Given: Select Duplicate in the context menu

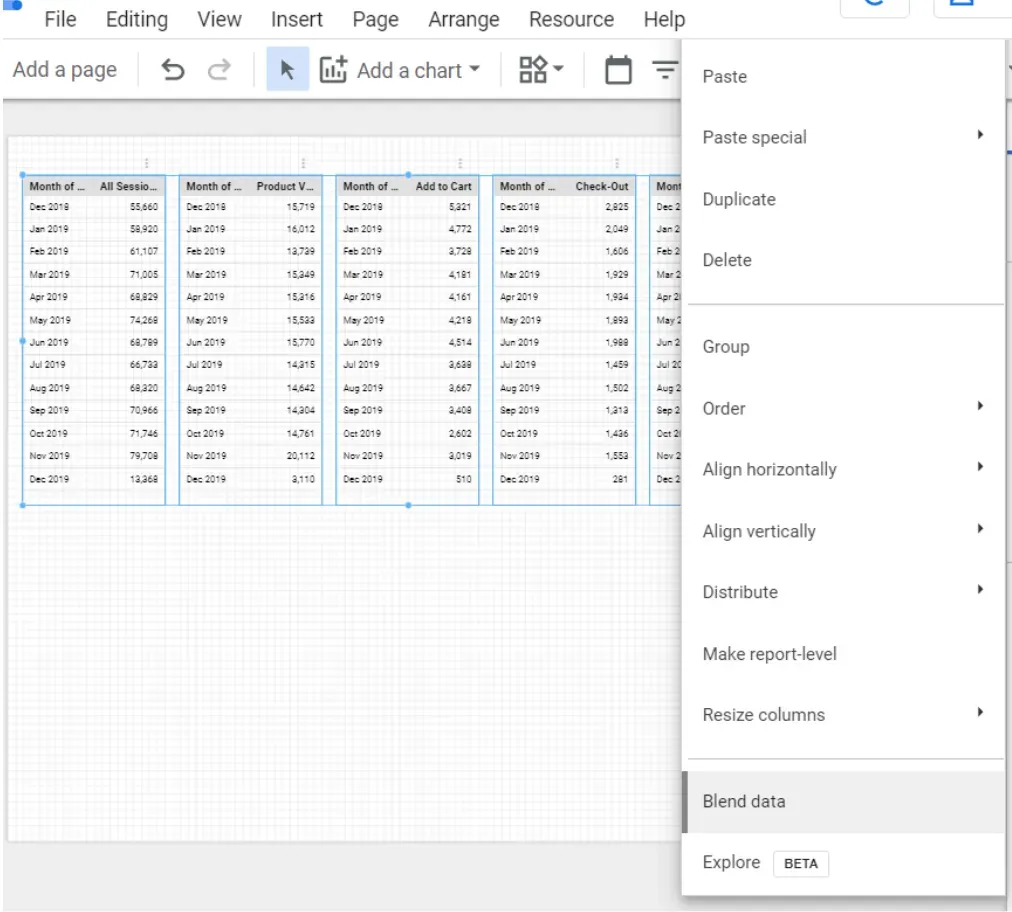Looking at the screenshot, I should click(x=843, y=199).
